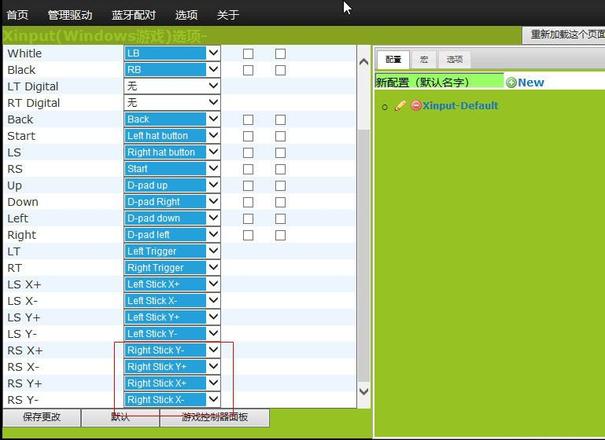The width and height of the screenshot is (605, 440).
Task: Open the Black dropdown showing RB
Action: [x=172, y=70]
